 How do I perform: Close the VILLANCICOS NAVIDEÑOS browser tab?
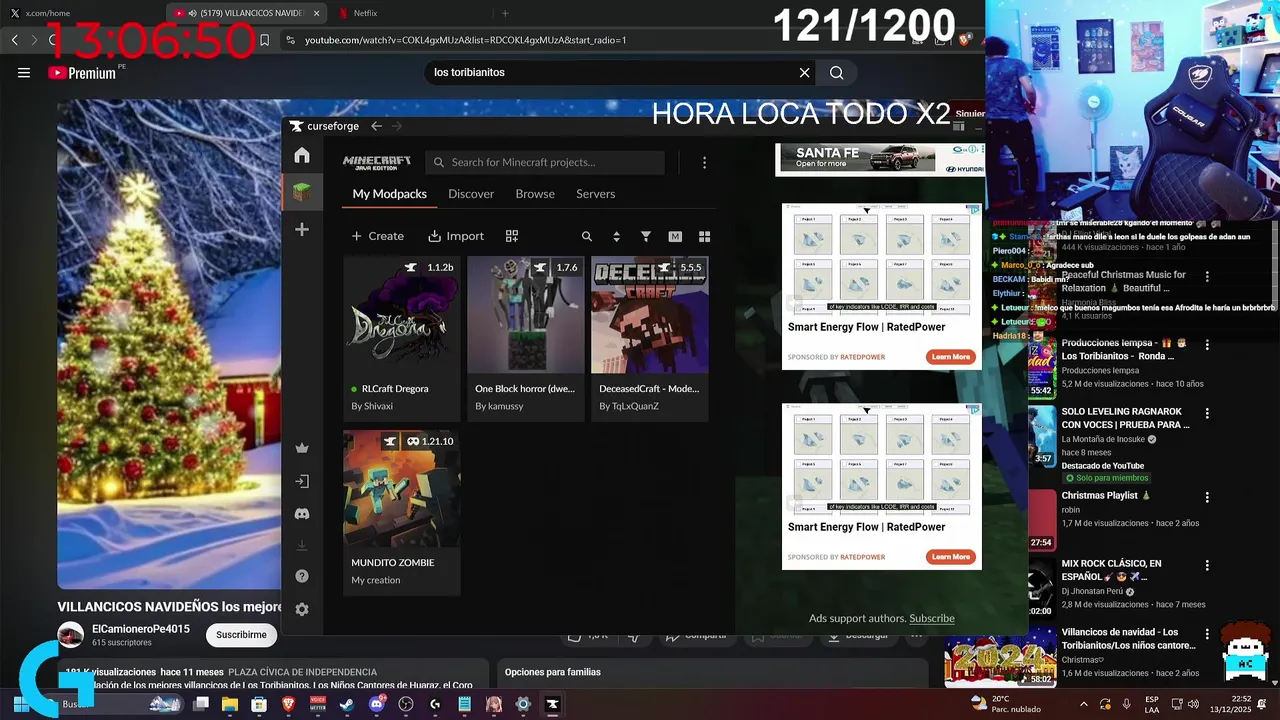click(317, 13)
